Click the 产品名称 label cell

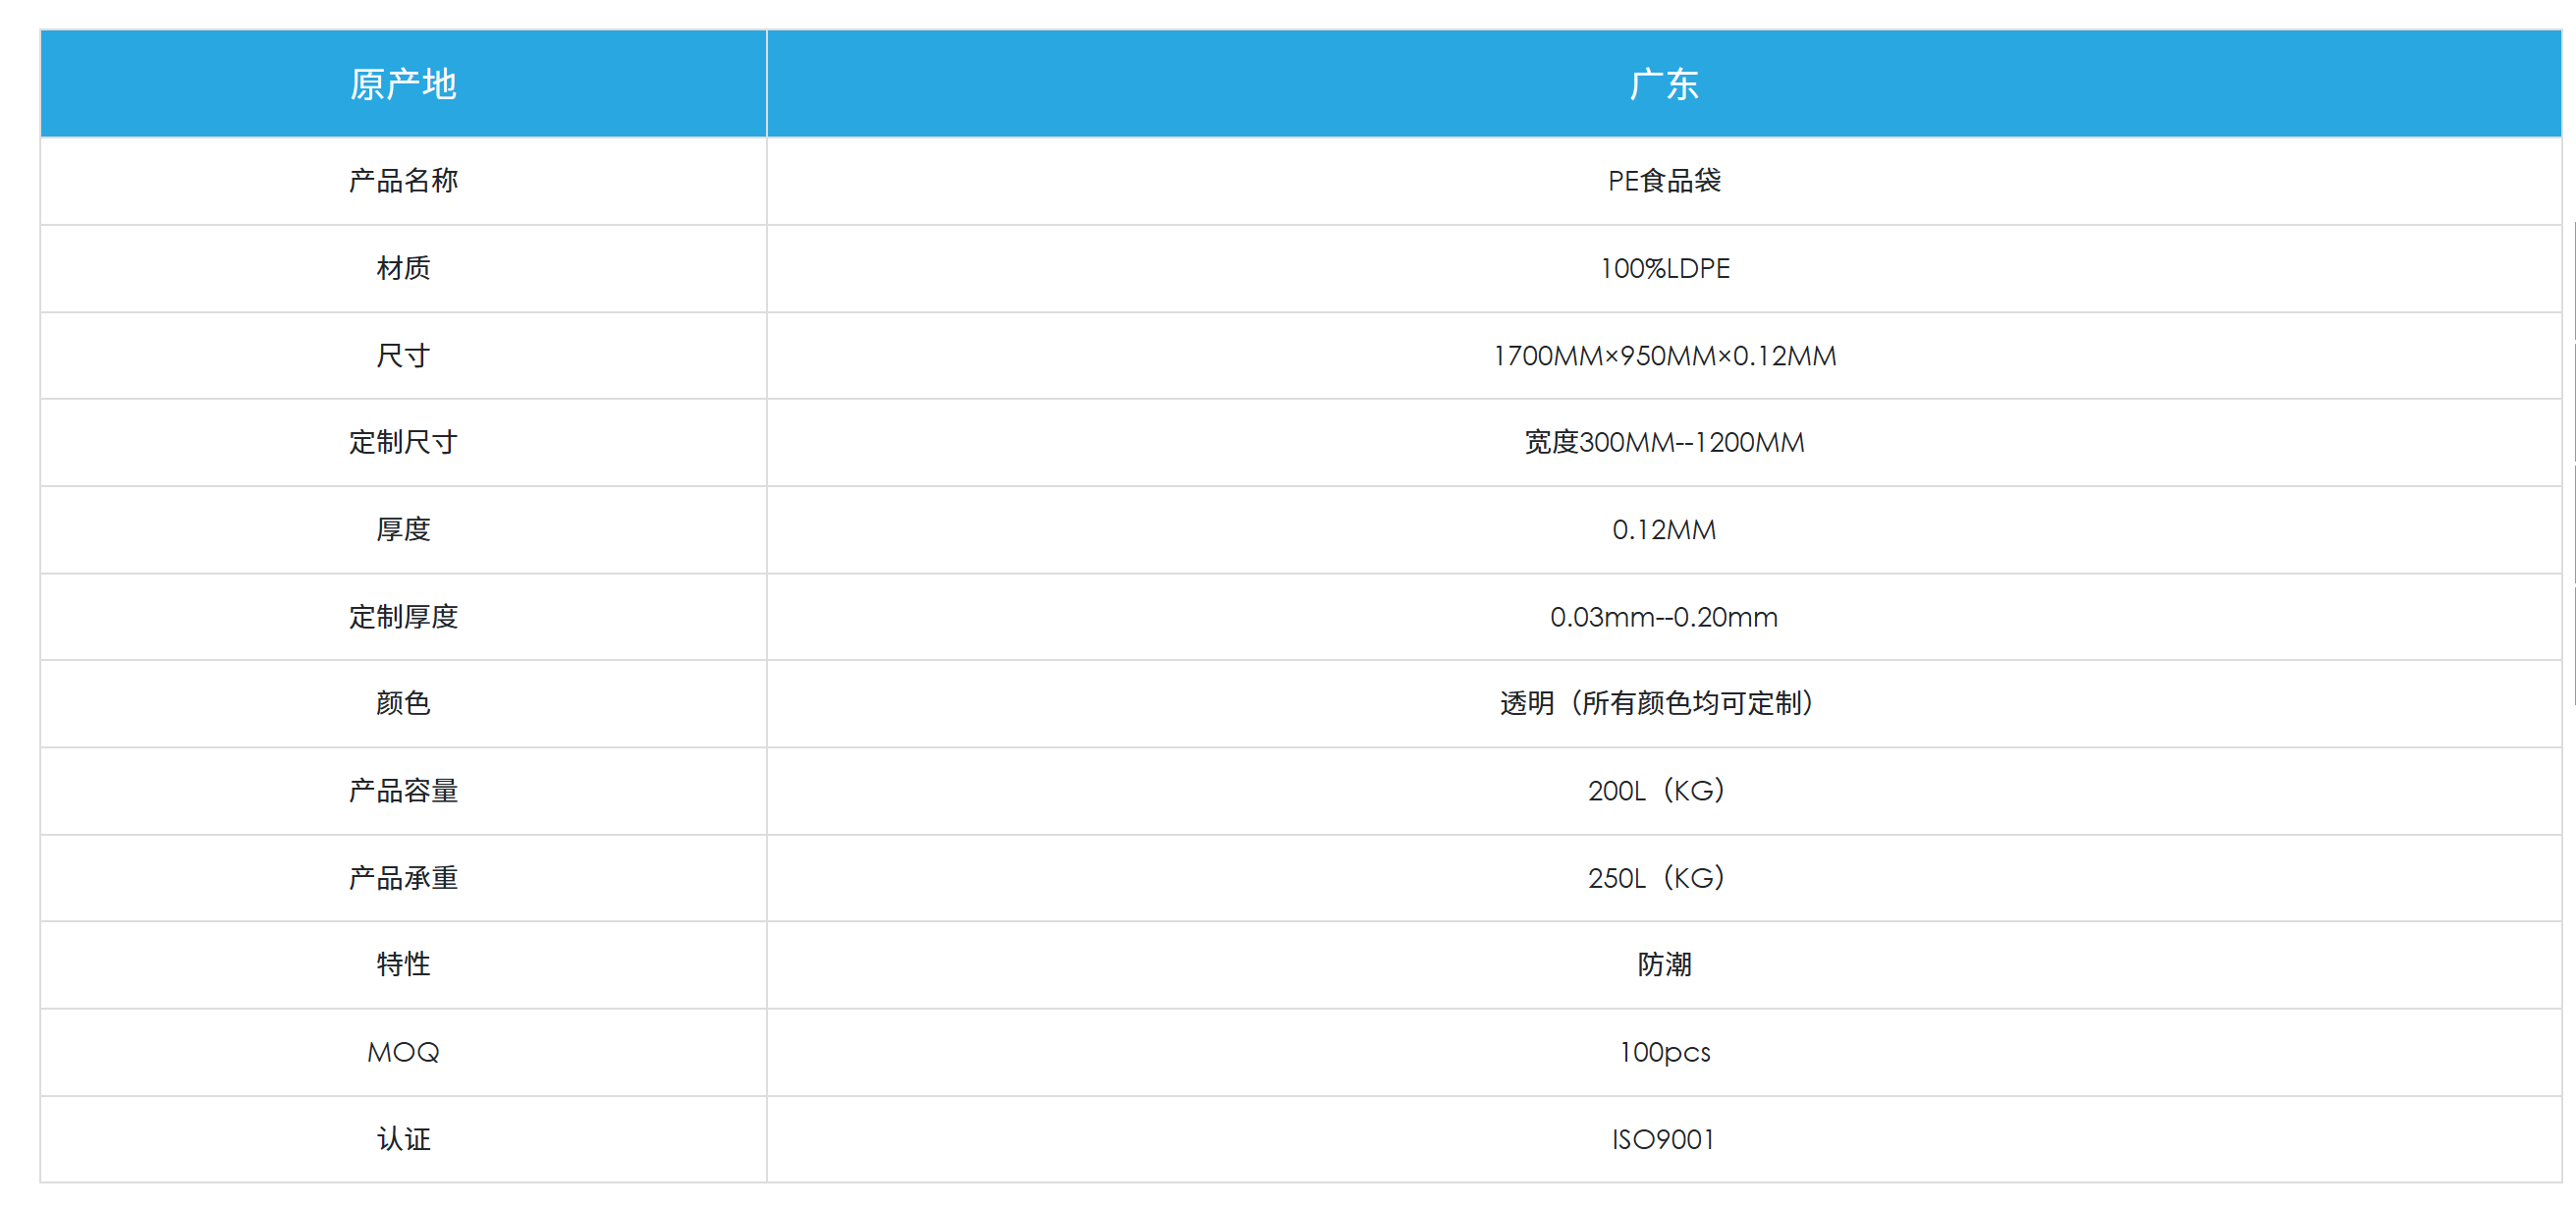click(403, 181)
